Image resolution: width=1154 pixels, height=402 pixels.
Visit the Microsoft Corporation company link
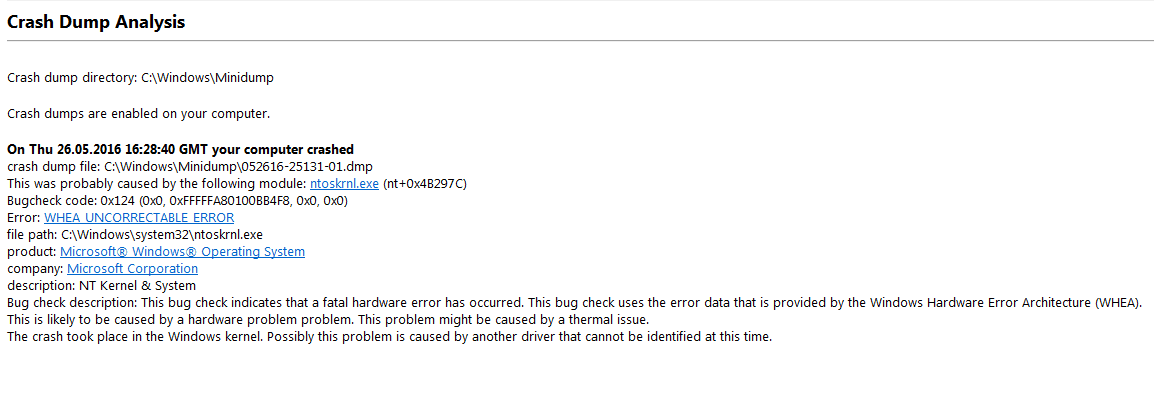pos(132,269)
